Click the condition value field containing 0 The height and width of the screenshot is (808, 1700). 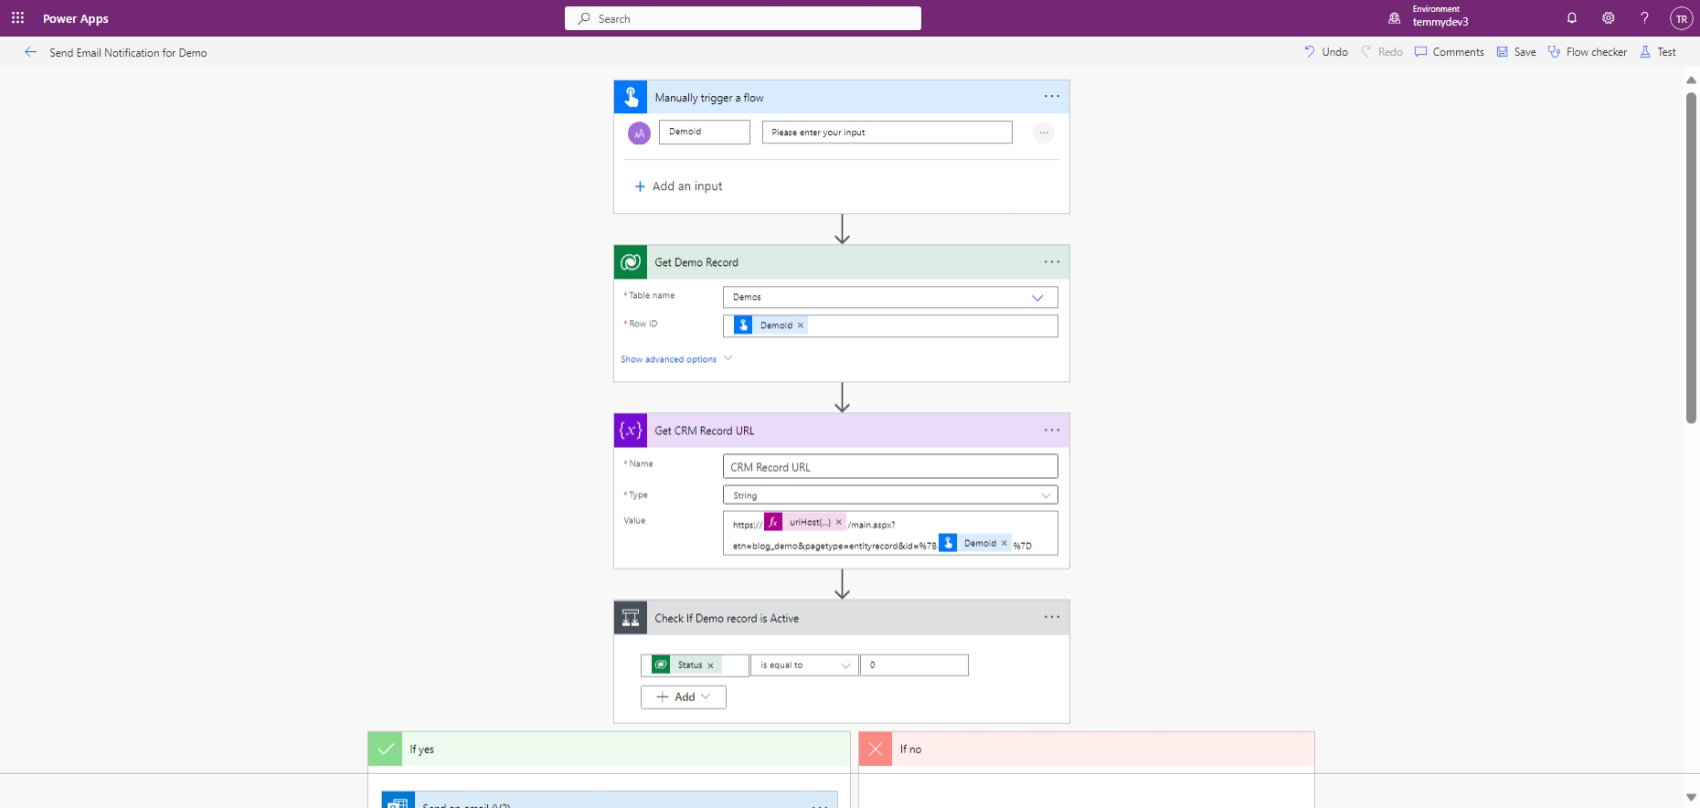[914, 665]
